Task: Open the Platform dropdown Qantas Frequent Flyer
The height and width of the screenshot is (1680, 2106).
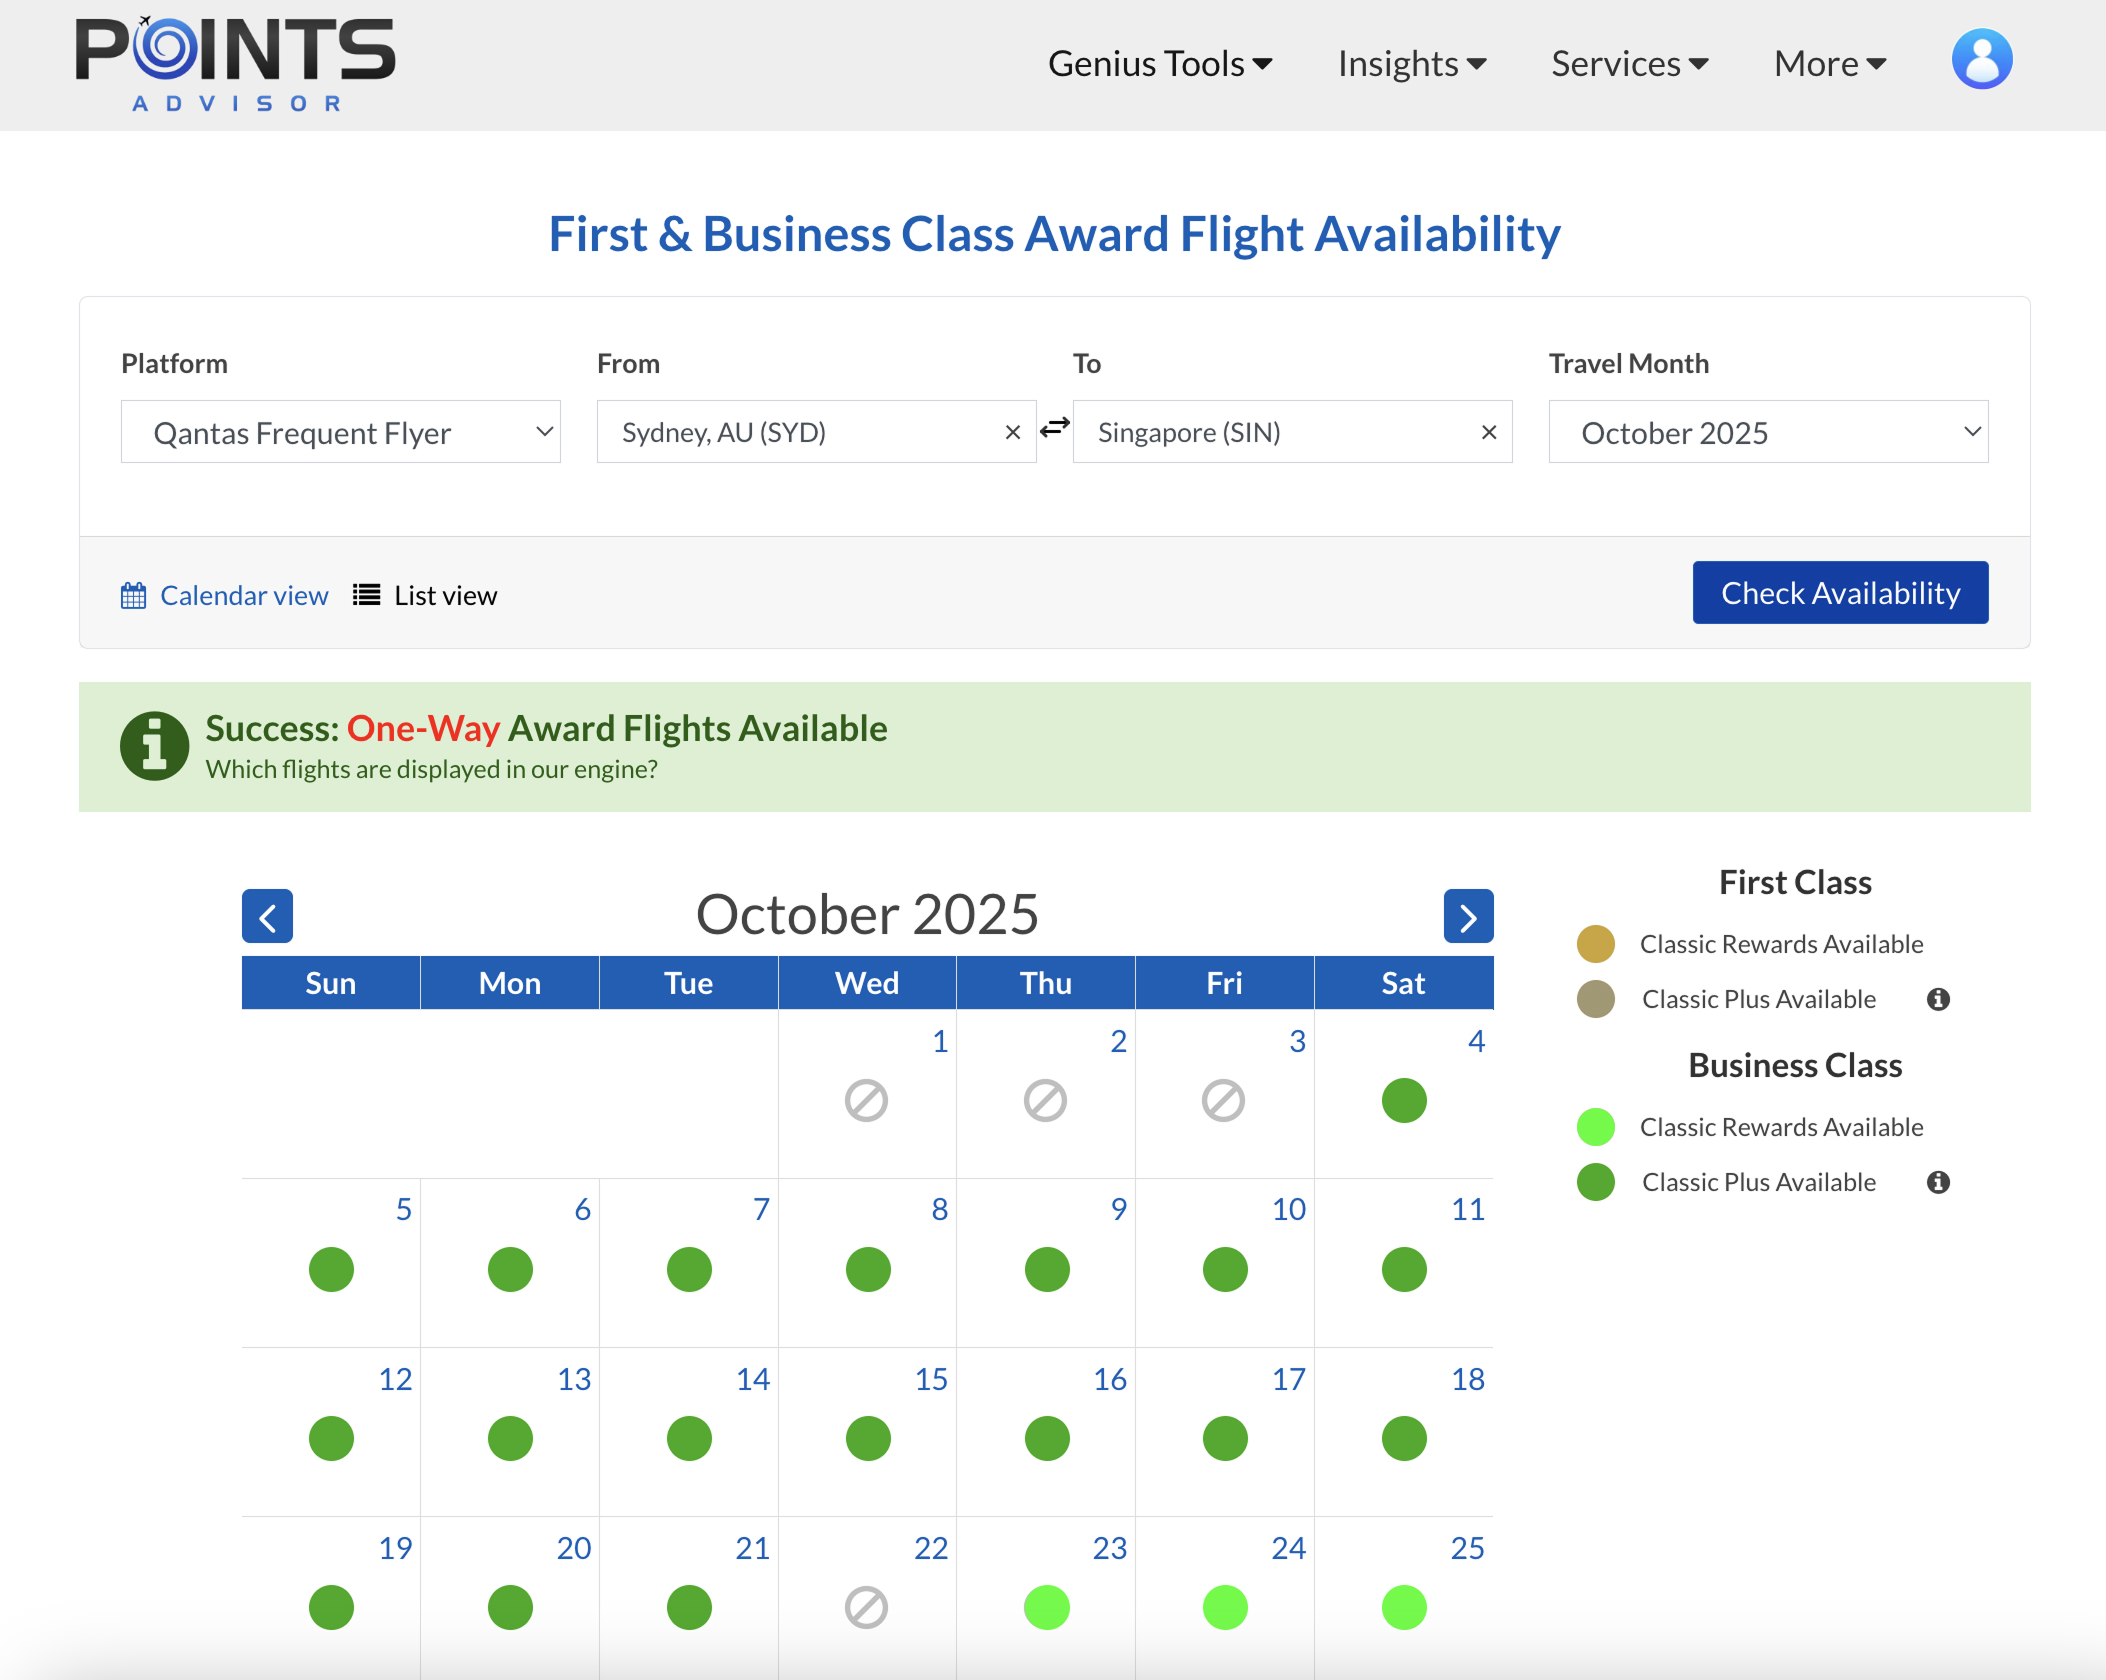Action: click(340, 432)
